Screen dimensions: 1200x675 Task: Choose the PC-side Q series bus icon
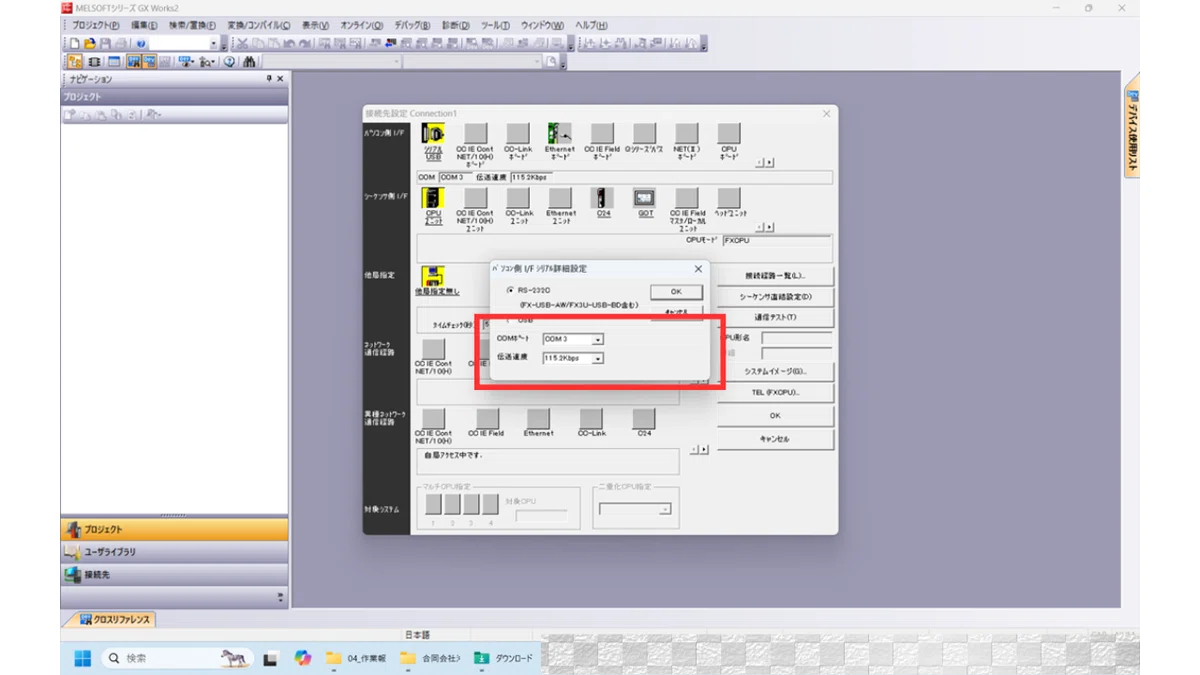645,134
